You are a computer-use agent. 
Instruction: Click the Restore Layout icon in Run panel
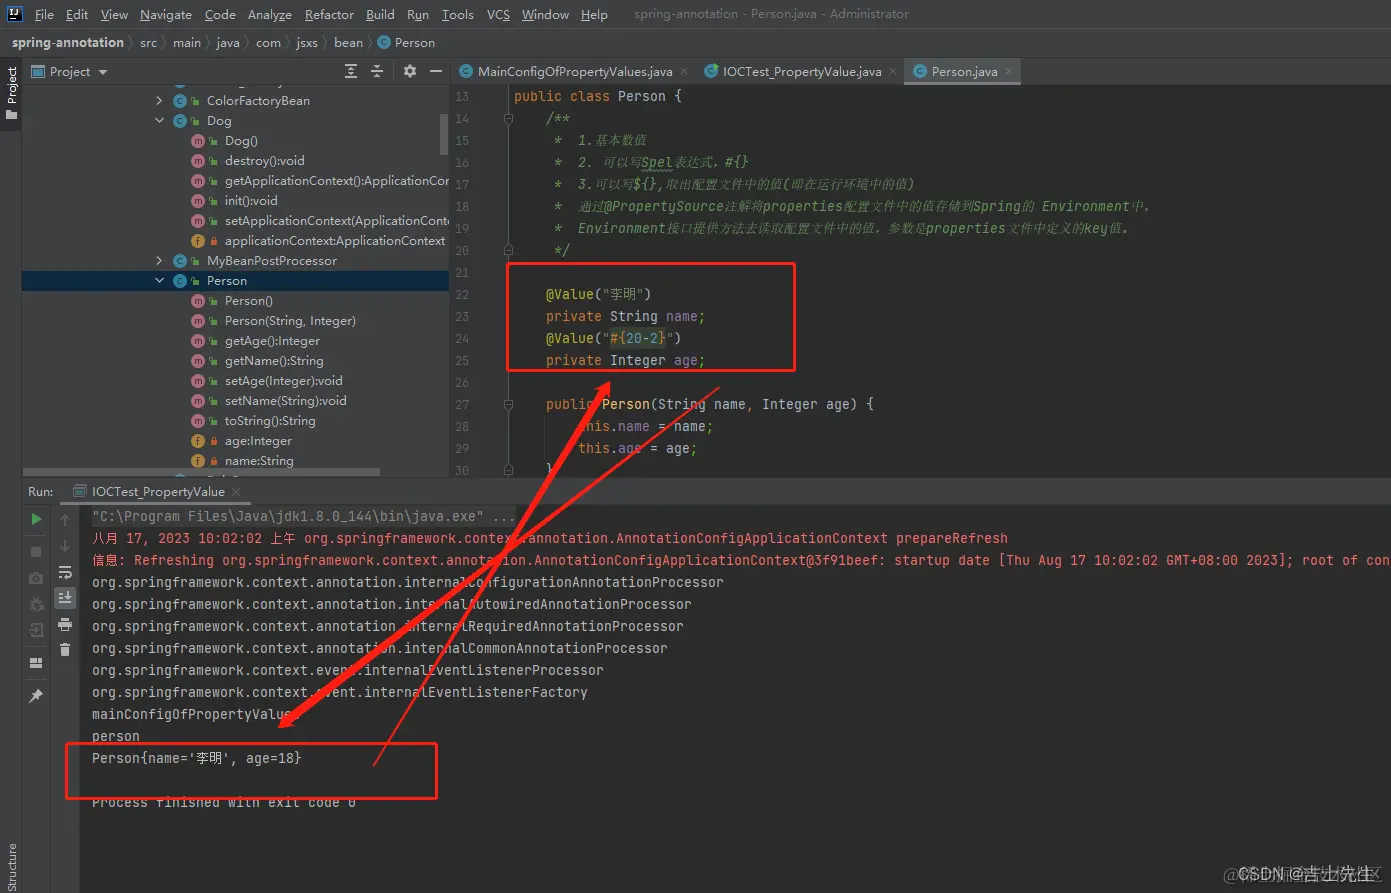coord(36,663)
